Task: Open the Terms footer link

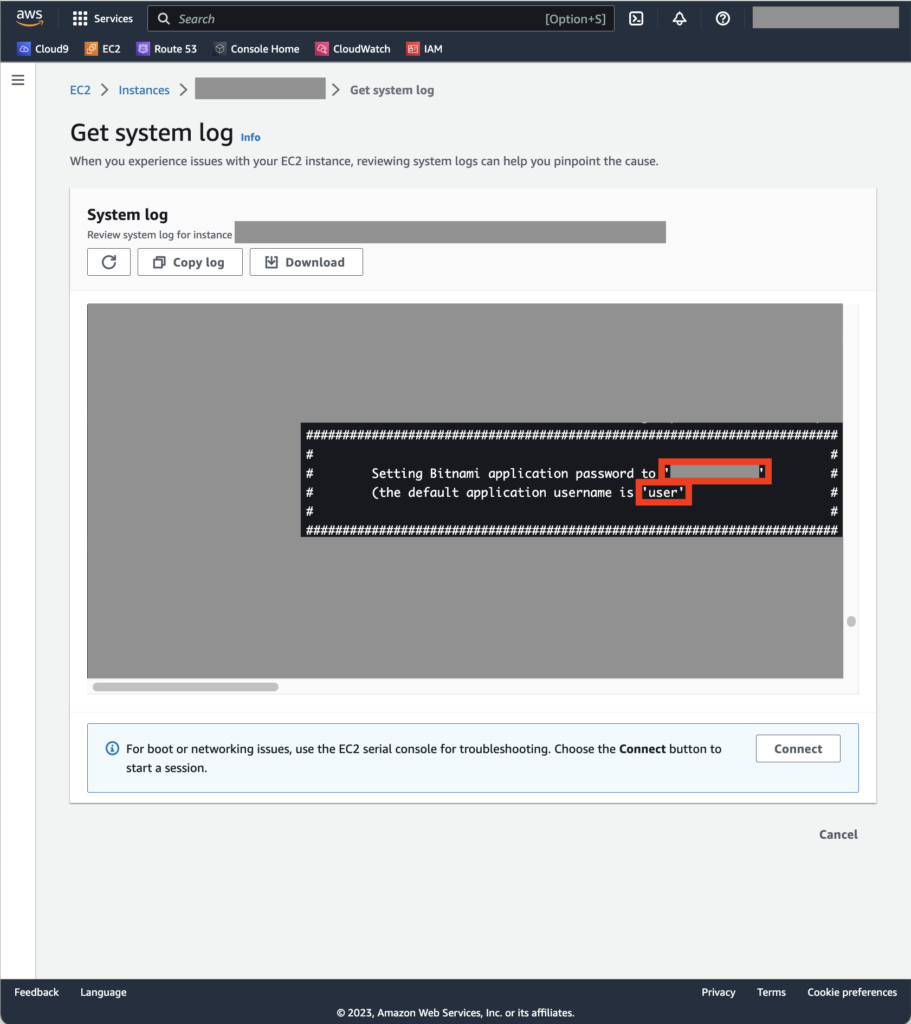Action: (771, 992)
